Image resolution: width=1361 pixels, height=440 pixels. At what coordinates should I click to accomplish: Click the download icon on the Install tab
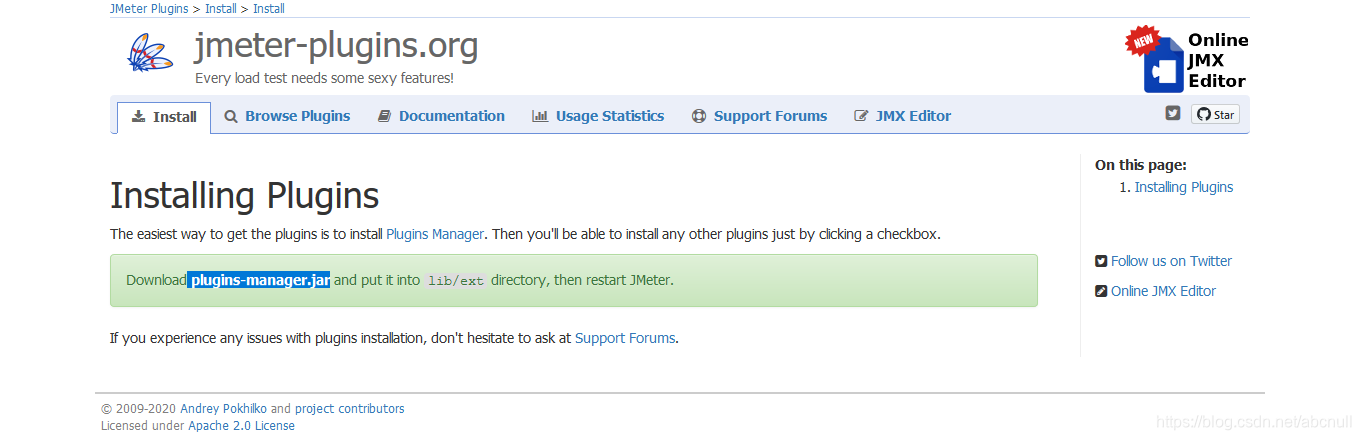point(139,116)
